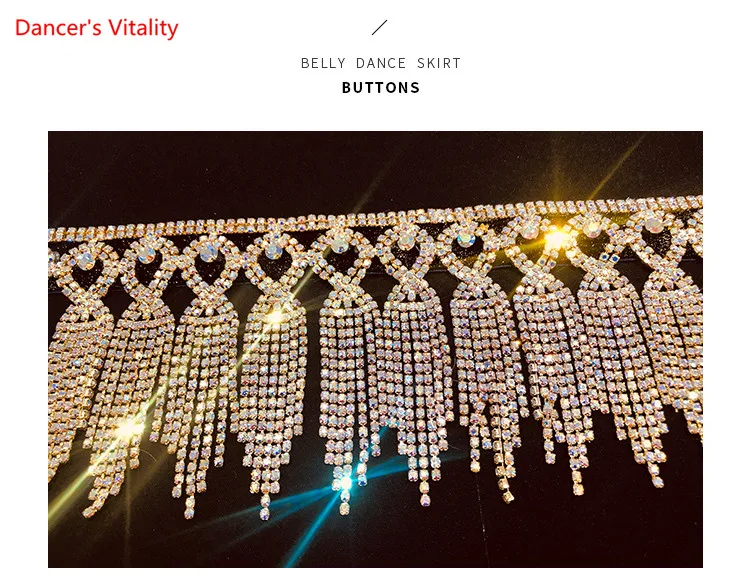Image resolution: width=750 pixels, height=582 pixels.
Task: Click the large crystal with the blue-green reflection
Action: (x=465, y=239)
